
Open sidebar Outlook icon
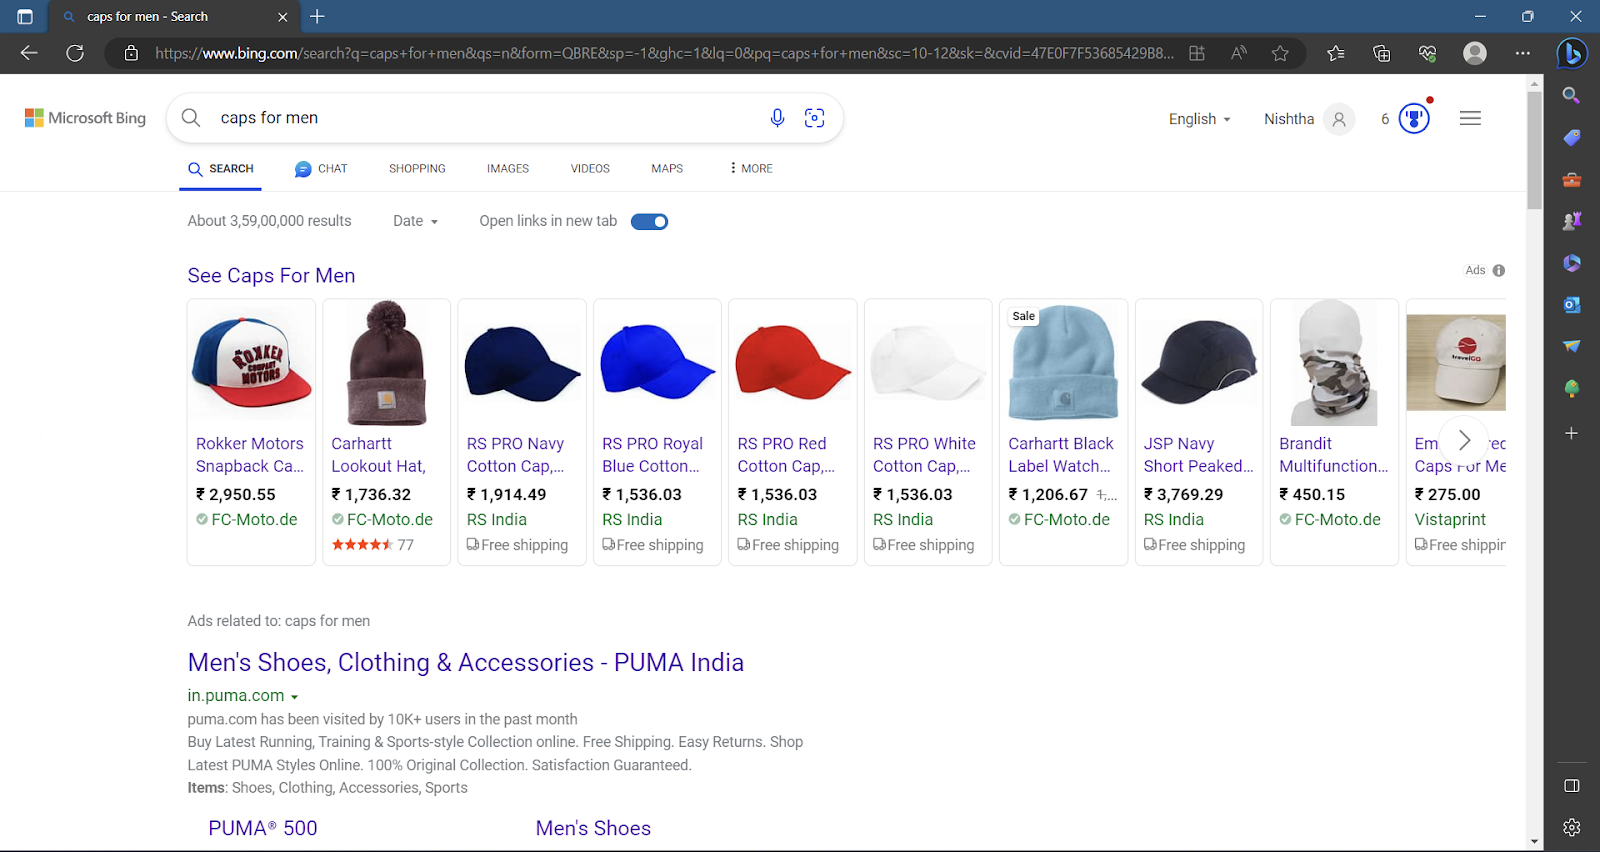(x=1572, y=305)
